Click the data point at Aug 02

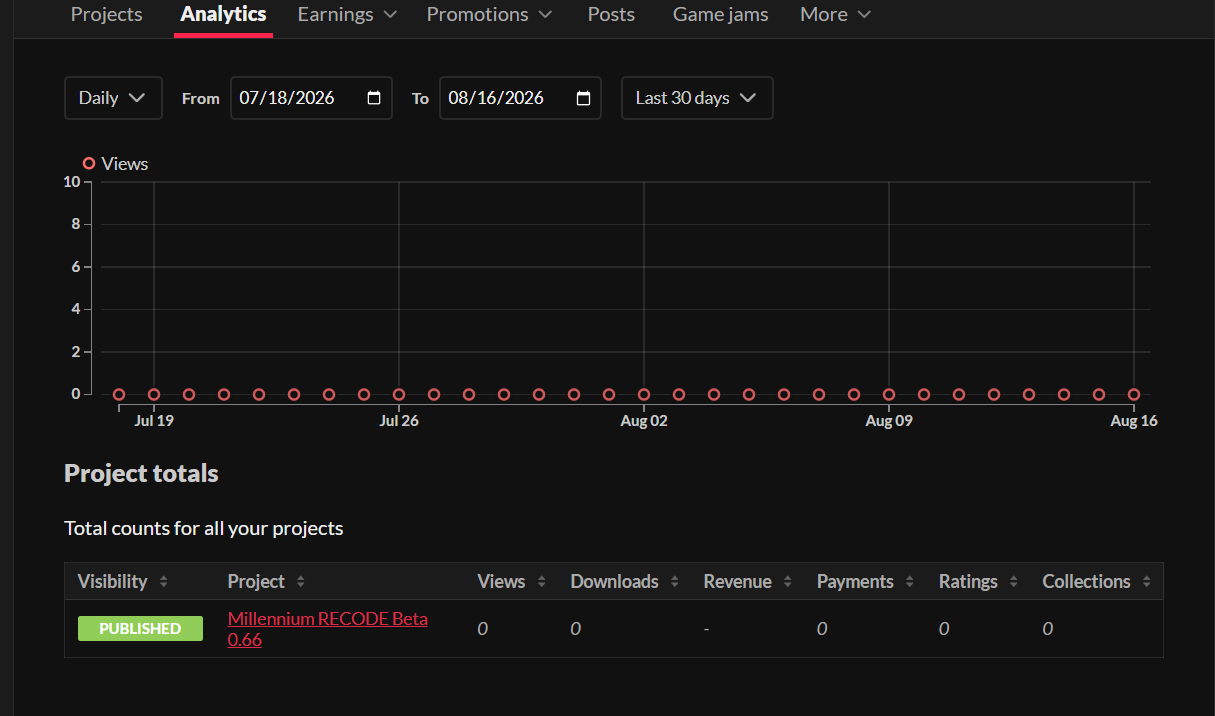tap(644, 394)
